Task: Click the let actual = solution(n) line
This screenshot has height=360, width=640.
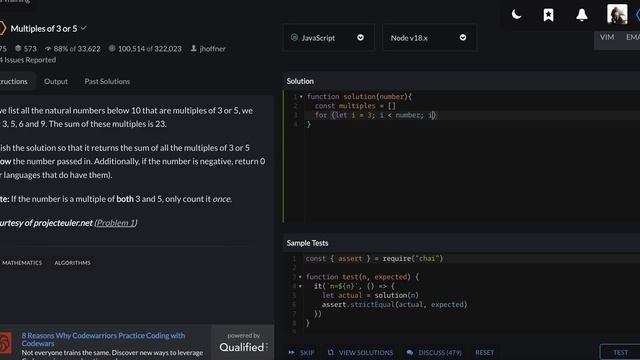Action: pos(370,296)
